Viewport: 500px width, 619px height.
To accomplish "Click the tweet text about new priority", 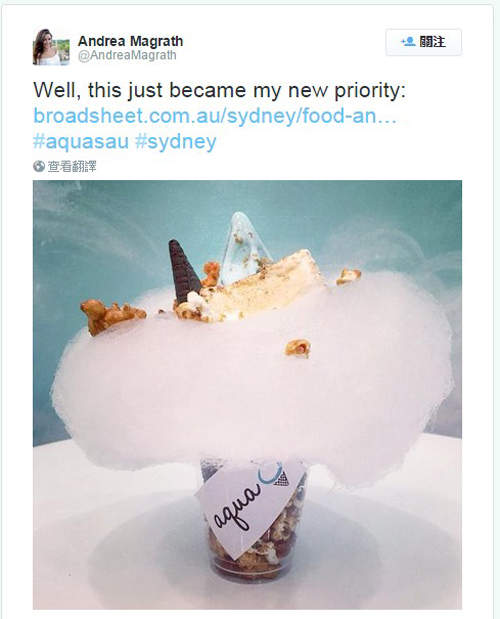I will [219, 90].
